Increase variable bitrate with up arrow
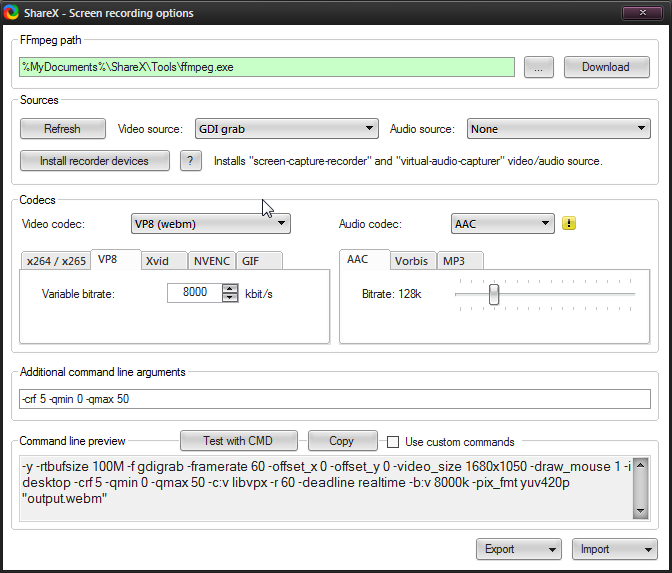The width and height of the screenshot is (672, 573). point(230,289)
